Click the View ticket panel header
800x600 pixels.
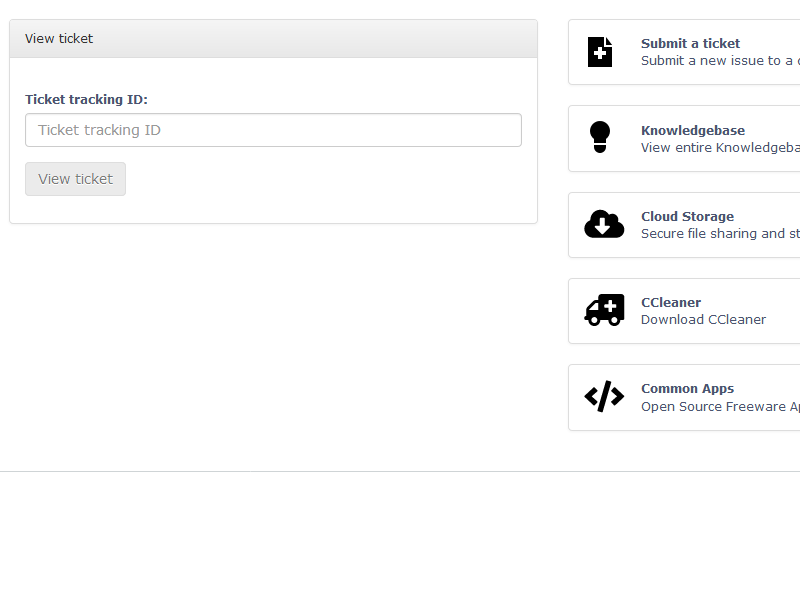pyautogui.click(x=273, y=39)
